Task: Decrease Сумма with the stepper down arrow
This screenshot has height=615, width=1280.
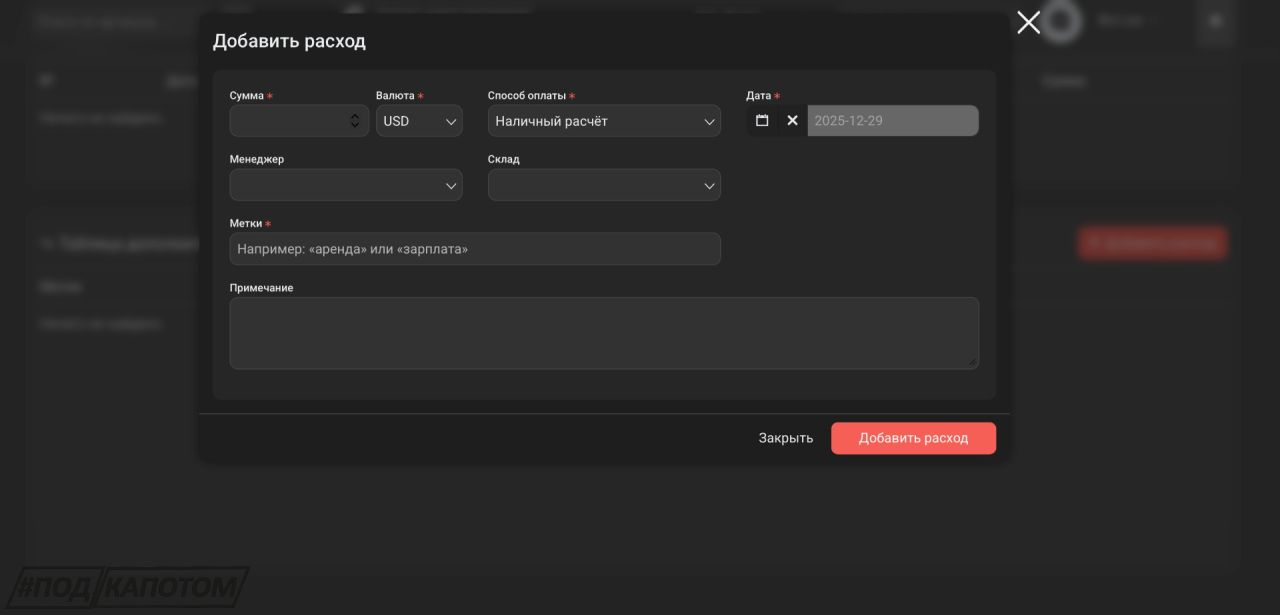Action: [355, 126]
